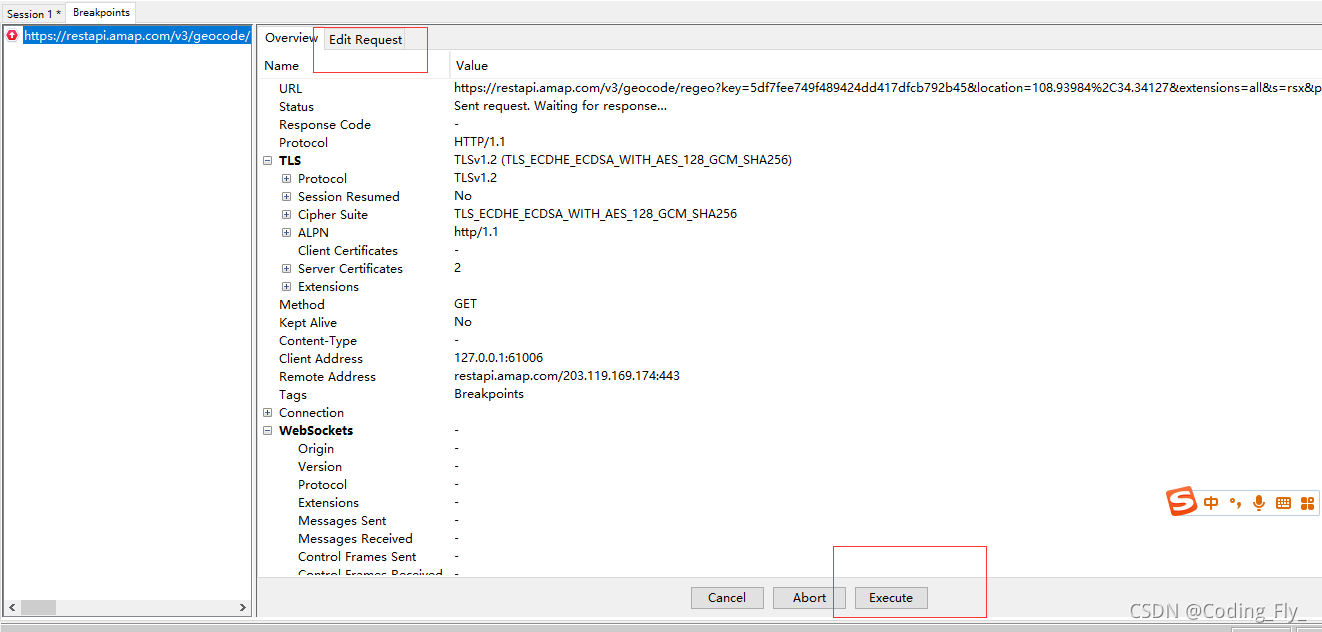Screen dimensions: 1322x632
Task: Open the Sogou toolbox grid icon
Action: (x=1308, y=503)
